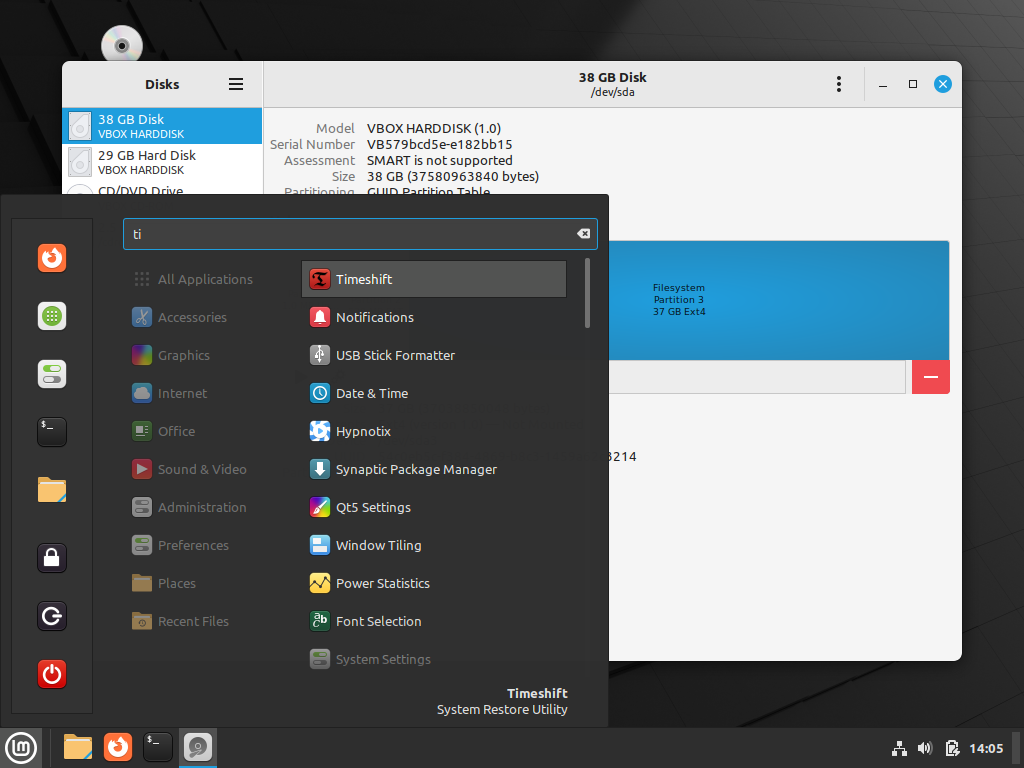Open the 14:05 clock calendar
The height and width of the screenshot is (768, 1024).
[x=986, y=748]
